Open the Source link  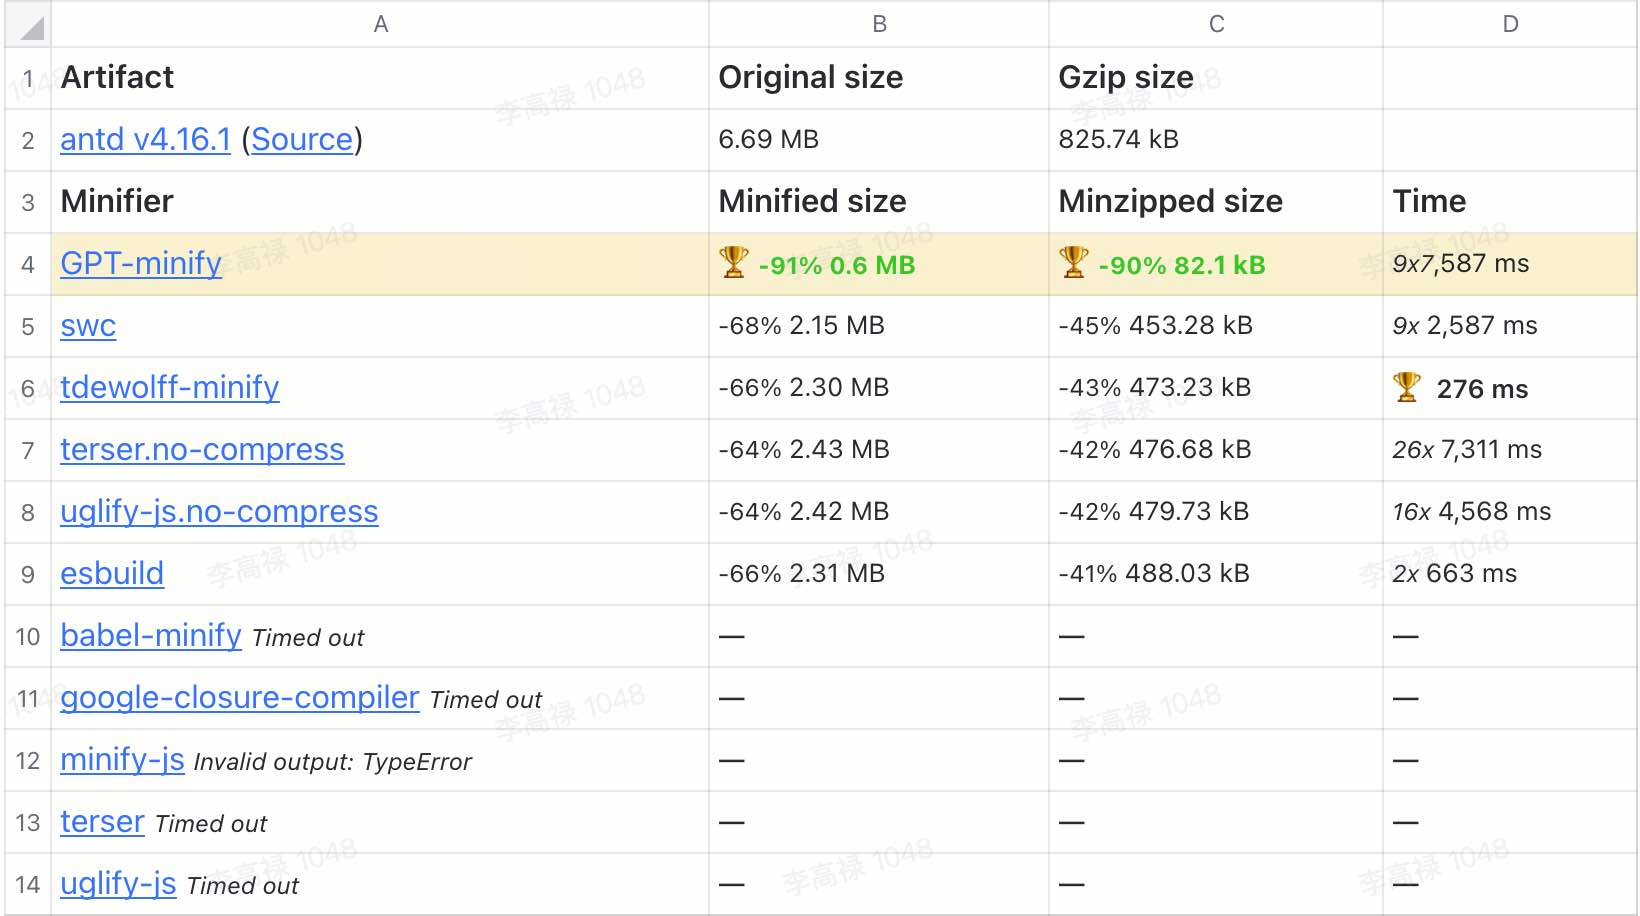tap(302, 140)
